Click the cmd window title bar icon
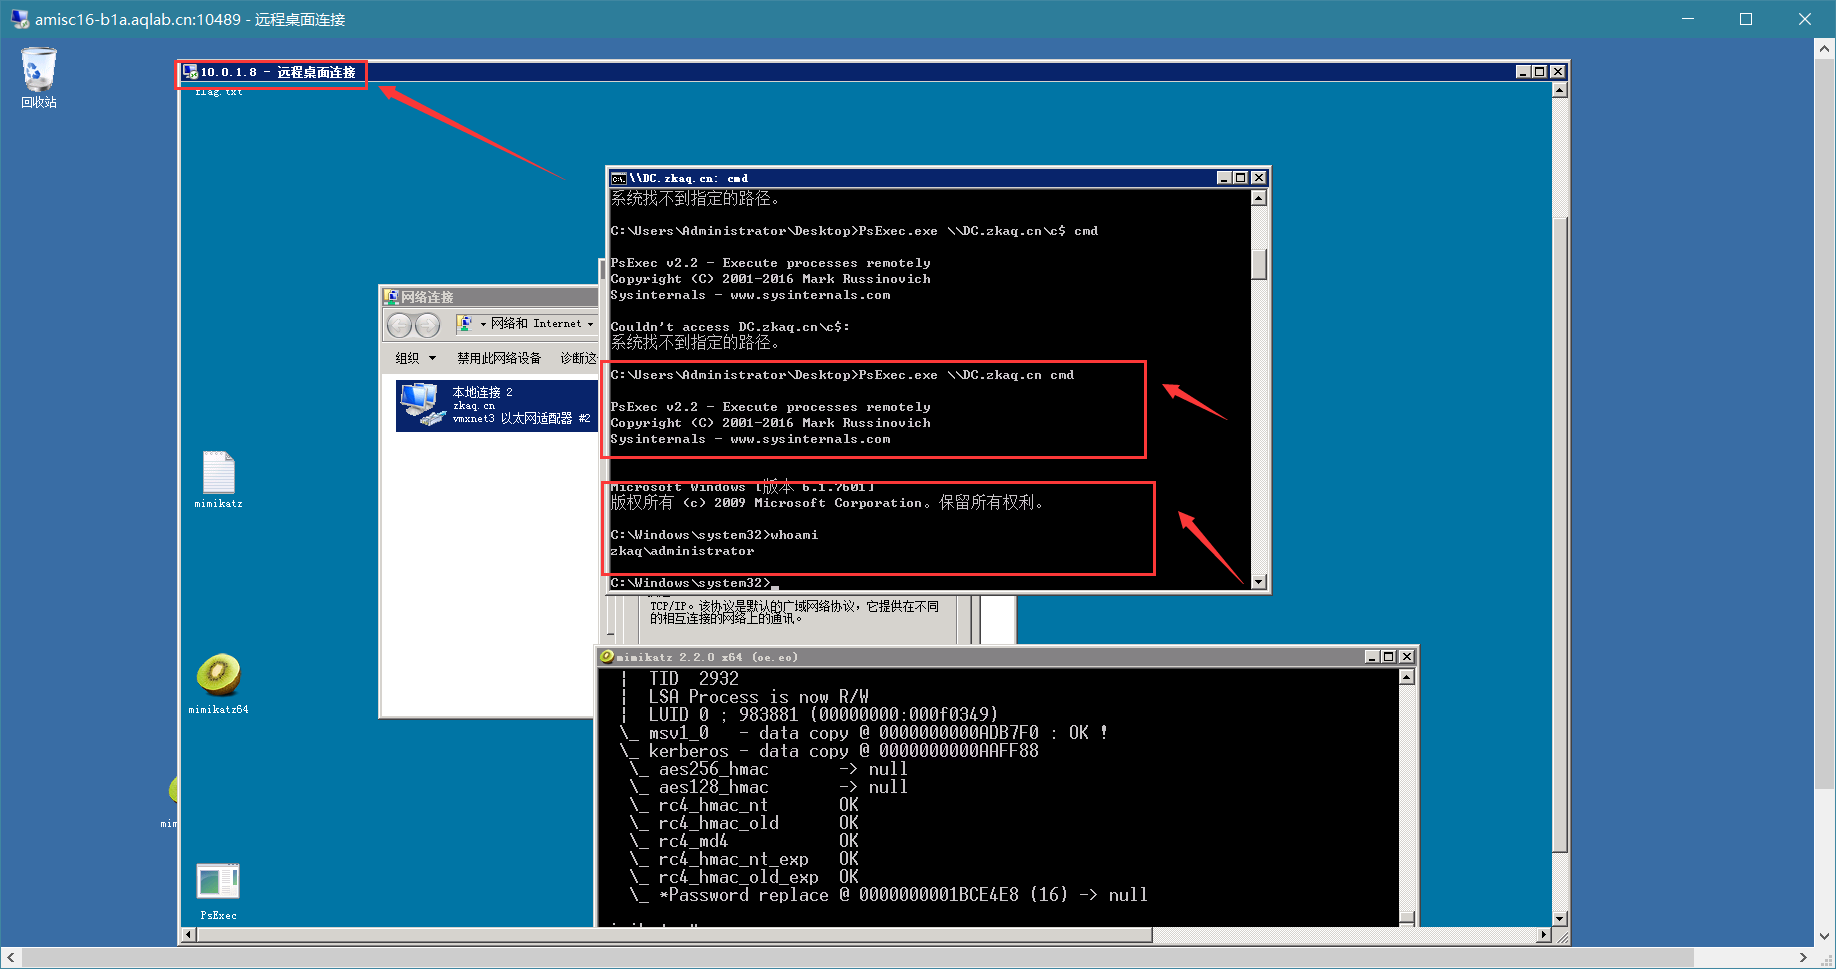The height and width of the screenshot is (969, 1836). point(619,178)
